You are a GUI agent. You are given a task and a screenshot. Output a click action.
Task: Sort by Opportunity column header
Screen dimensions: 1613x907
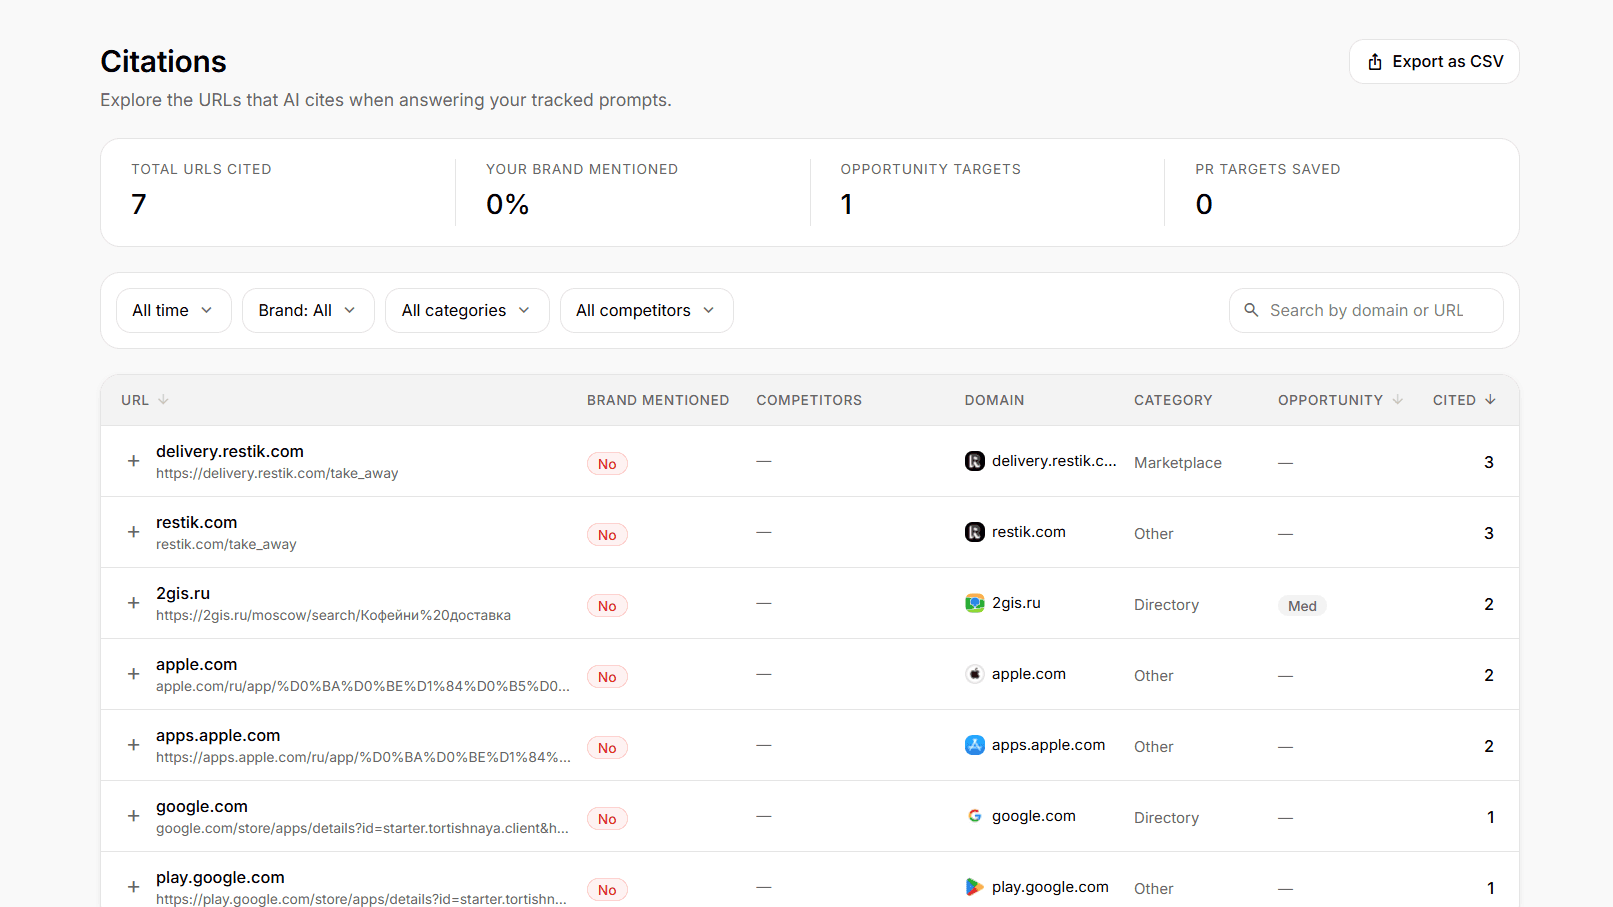[1340, 400]
